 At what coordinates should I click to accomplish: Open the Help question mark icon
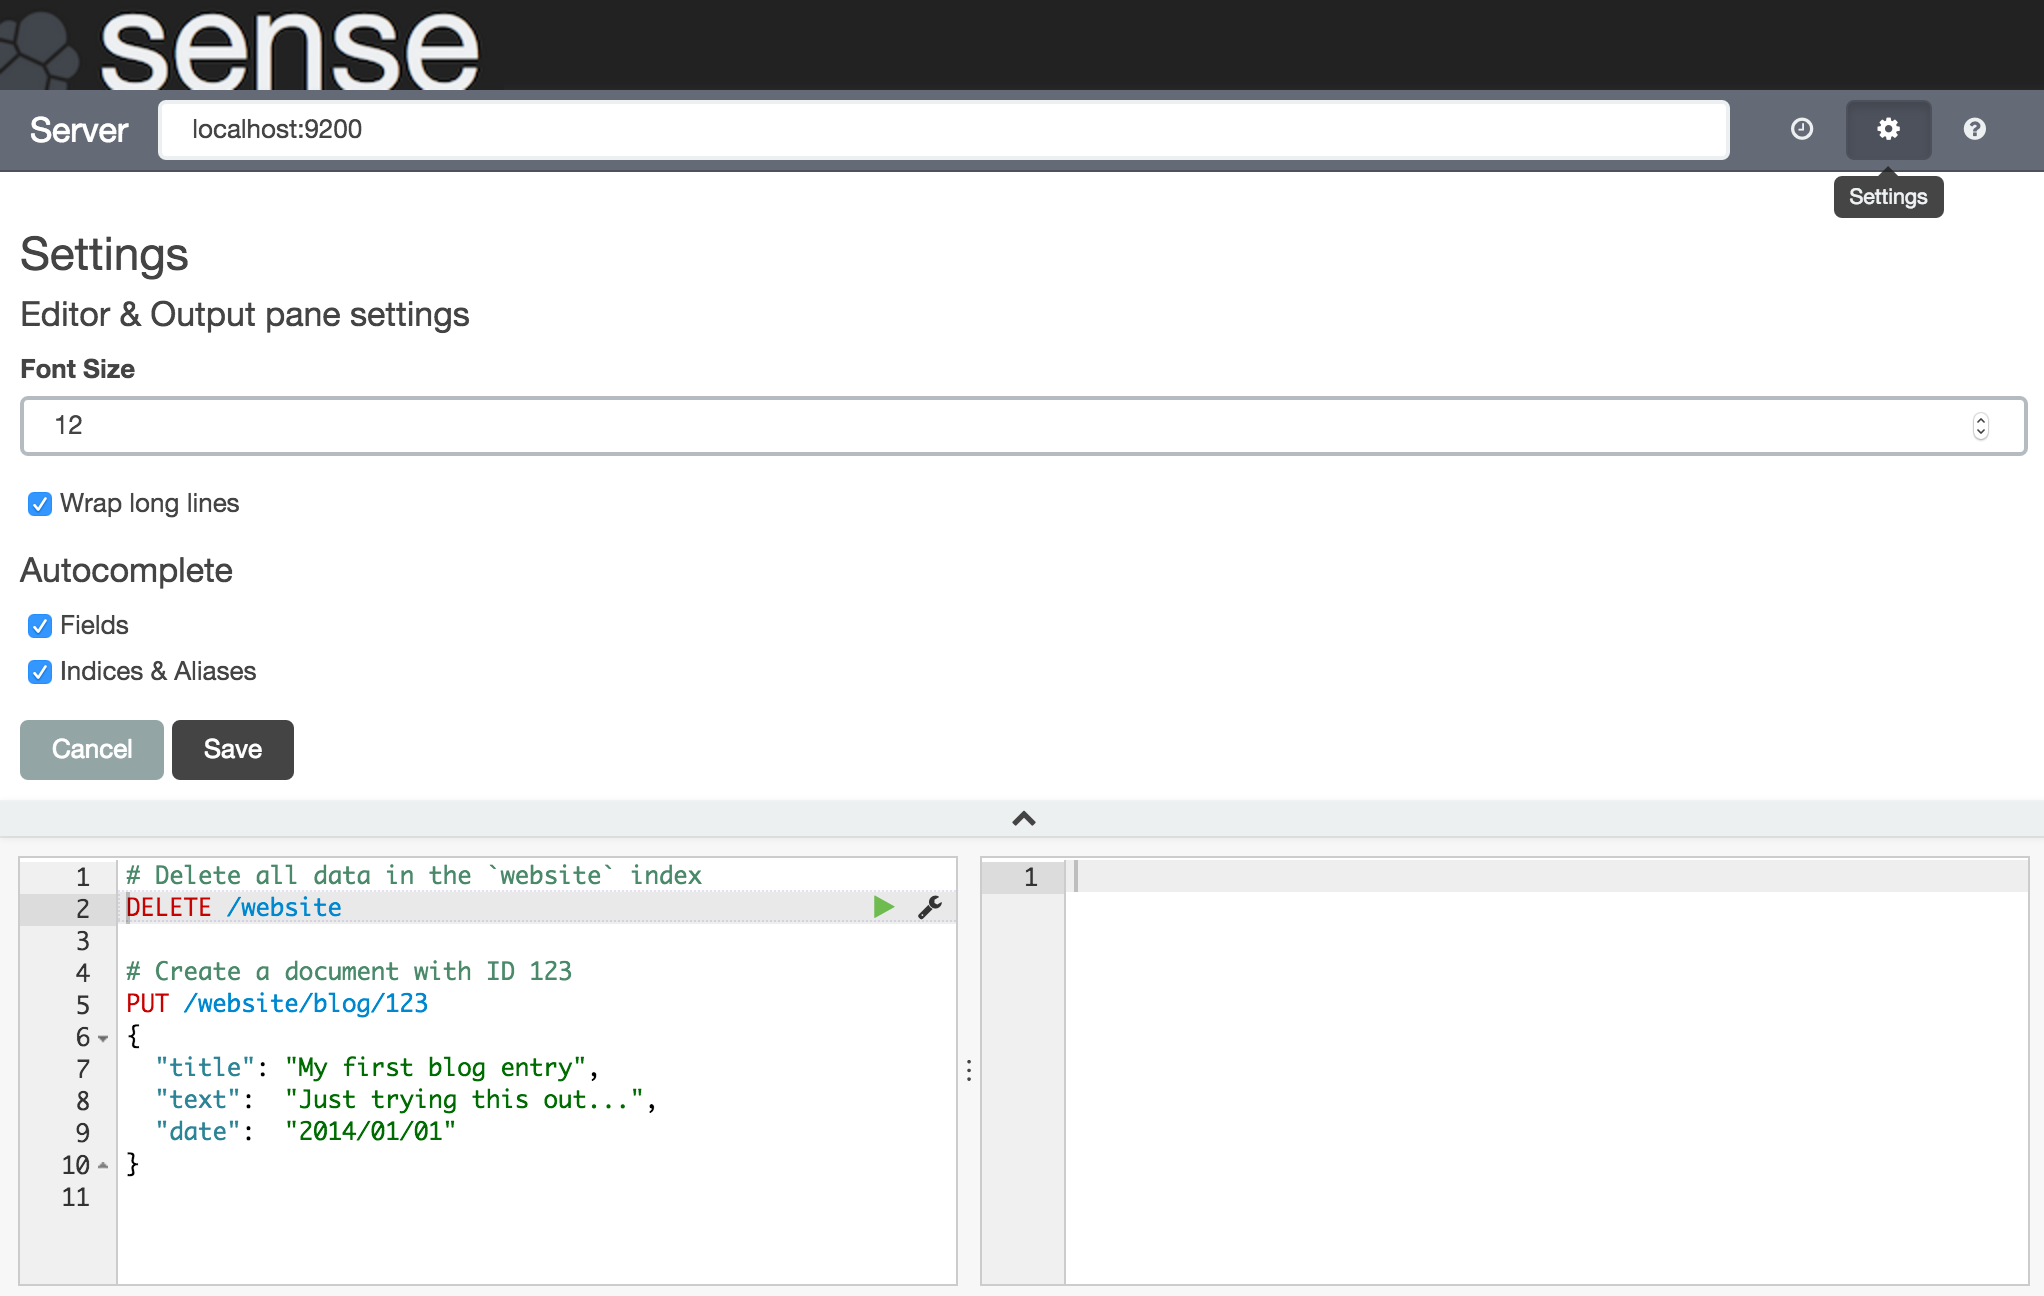coord(1974,129)
